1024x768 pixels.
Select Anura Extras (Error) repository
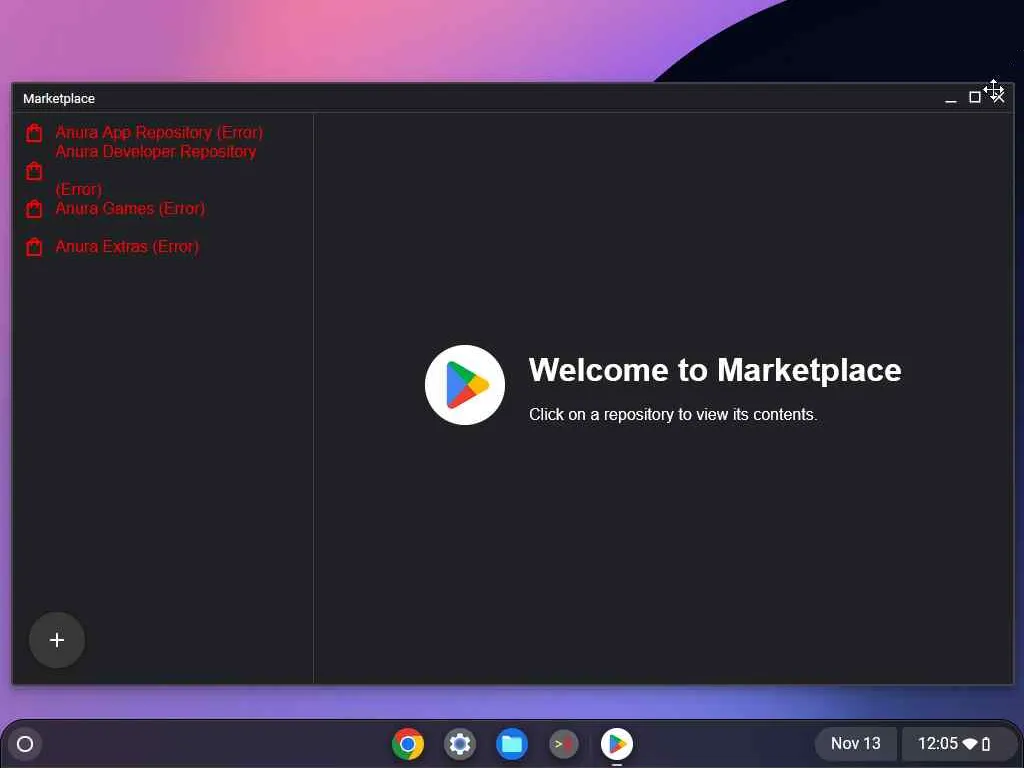tap(127, 247)
